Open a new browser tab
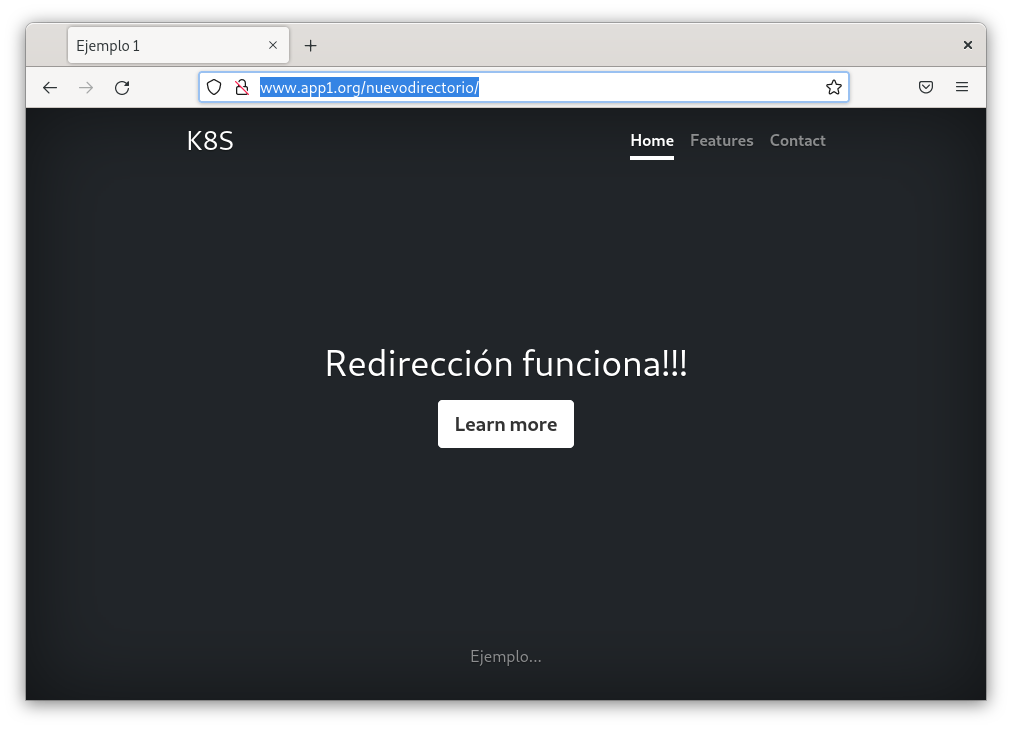The height and width of the screenshot is (729, 1012). [310, 46]
